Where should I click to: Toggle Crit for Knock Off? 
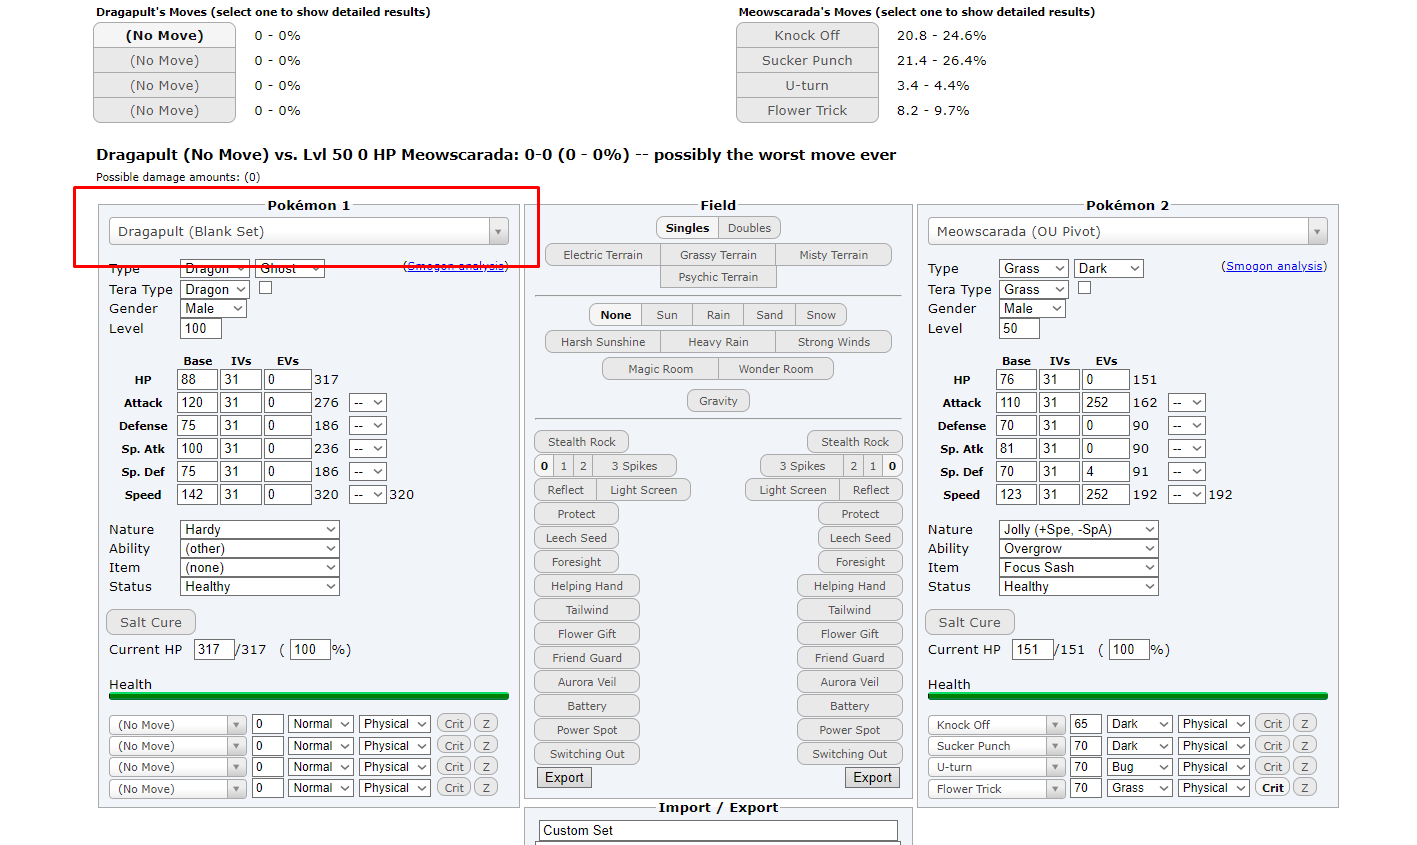coord(1273,724)
